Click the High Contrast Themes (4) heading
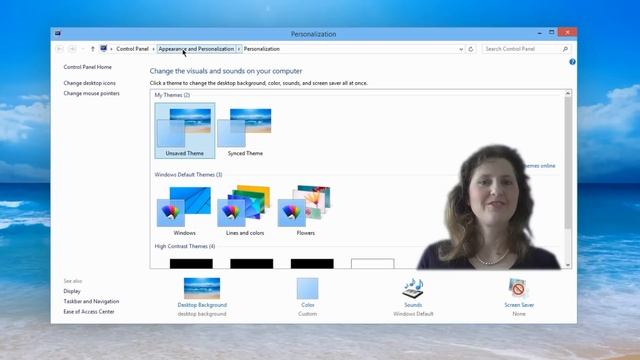This screenshot has height=360, width=640. point(184,246)
